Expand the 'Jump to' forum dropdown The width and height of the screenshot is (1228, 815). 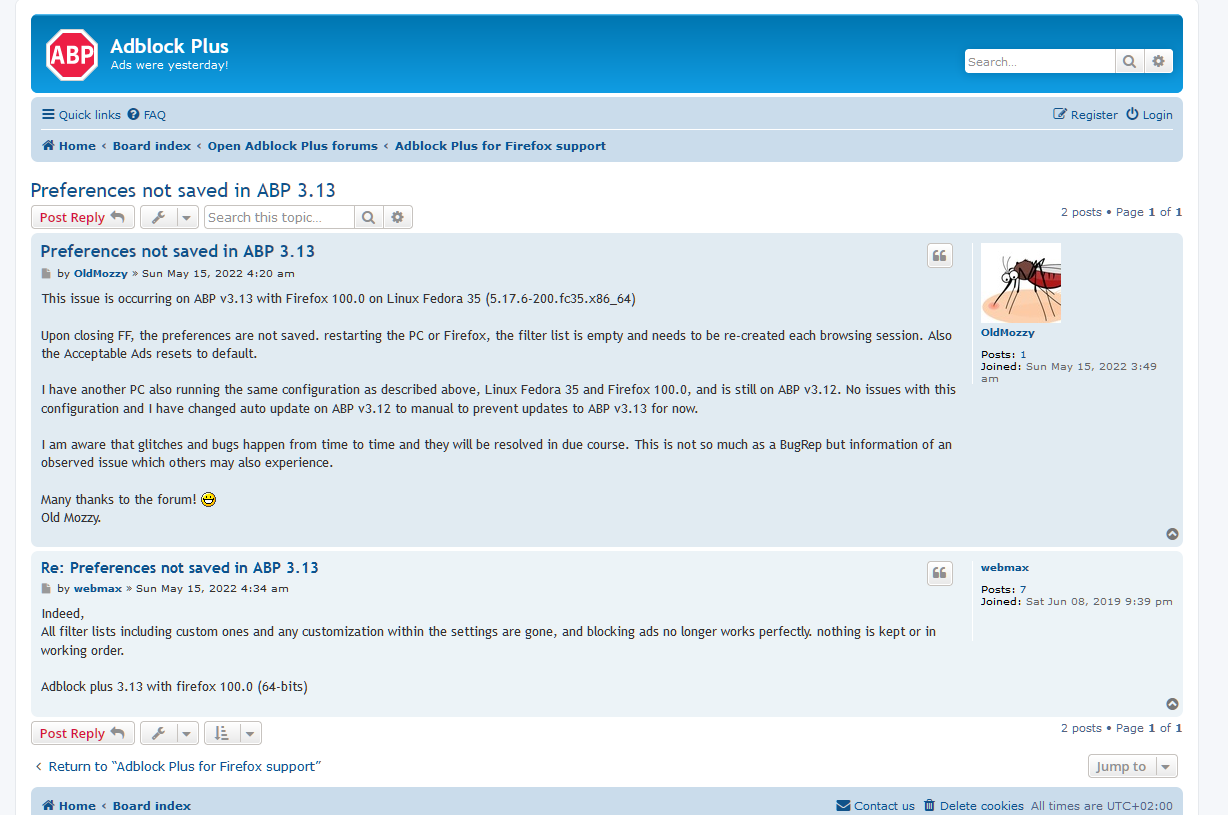(x=1133, y=766)
